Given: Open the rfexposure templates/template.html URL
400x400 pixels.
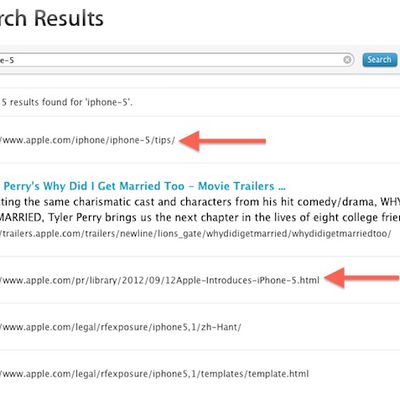Looking at the screenshot, I should point(154,373).
